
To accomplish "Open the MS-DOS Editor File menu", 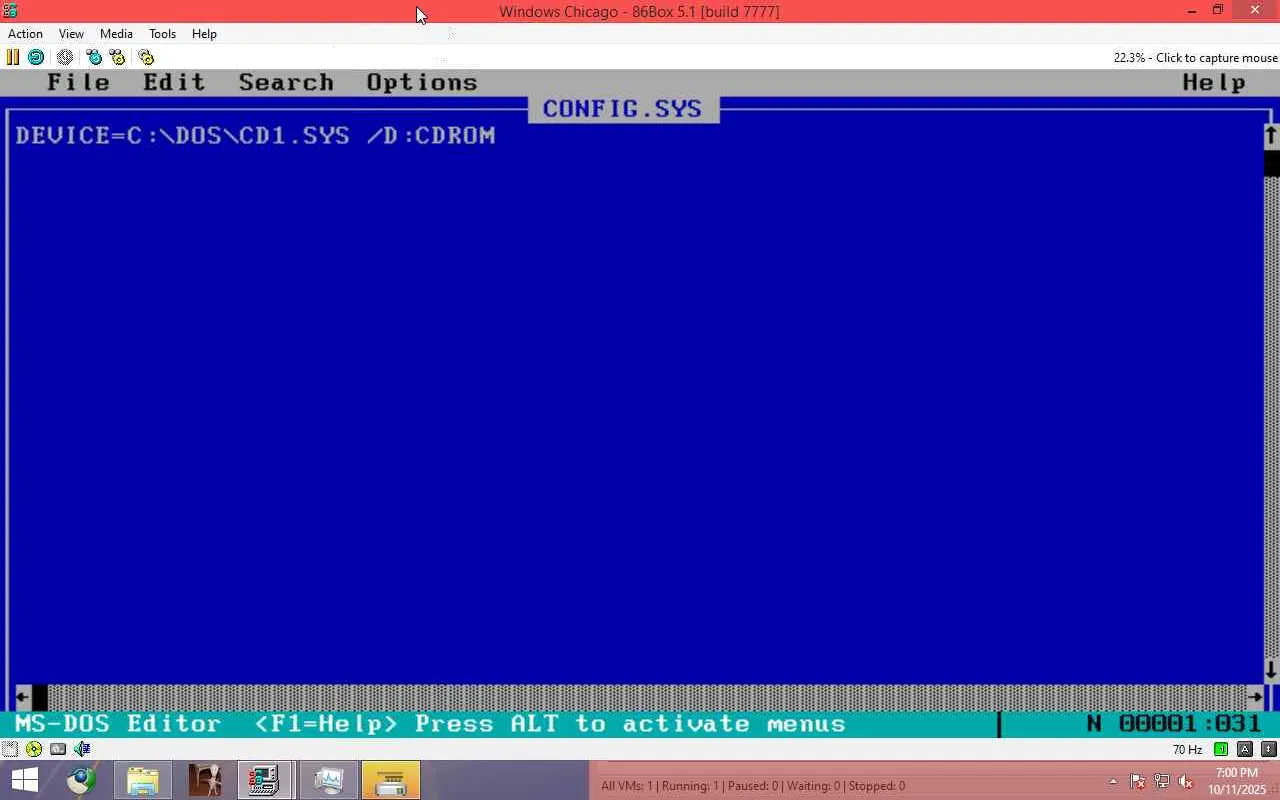I will (78, 83).
